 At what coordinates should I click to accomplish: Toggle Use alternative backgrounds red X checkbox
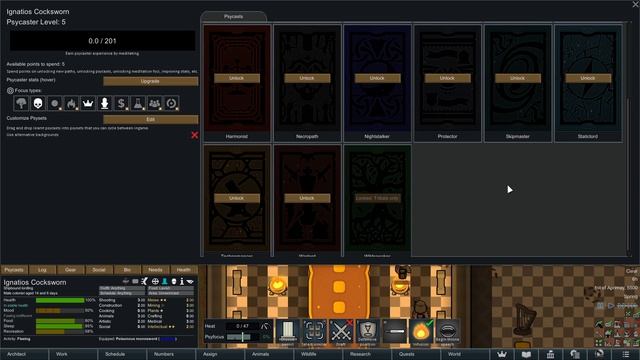[195, 135]
